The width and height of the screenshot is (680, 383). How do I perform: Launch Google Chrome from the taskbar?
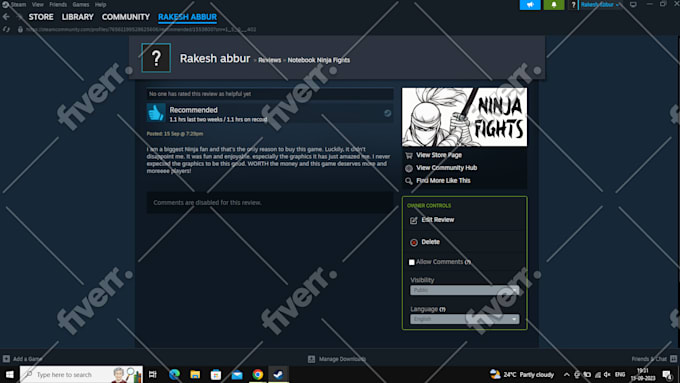click(258, 374)
